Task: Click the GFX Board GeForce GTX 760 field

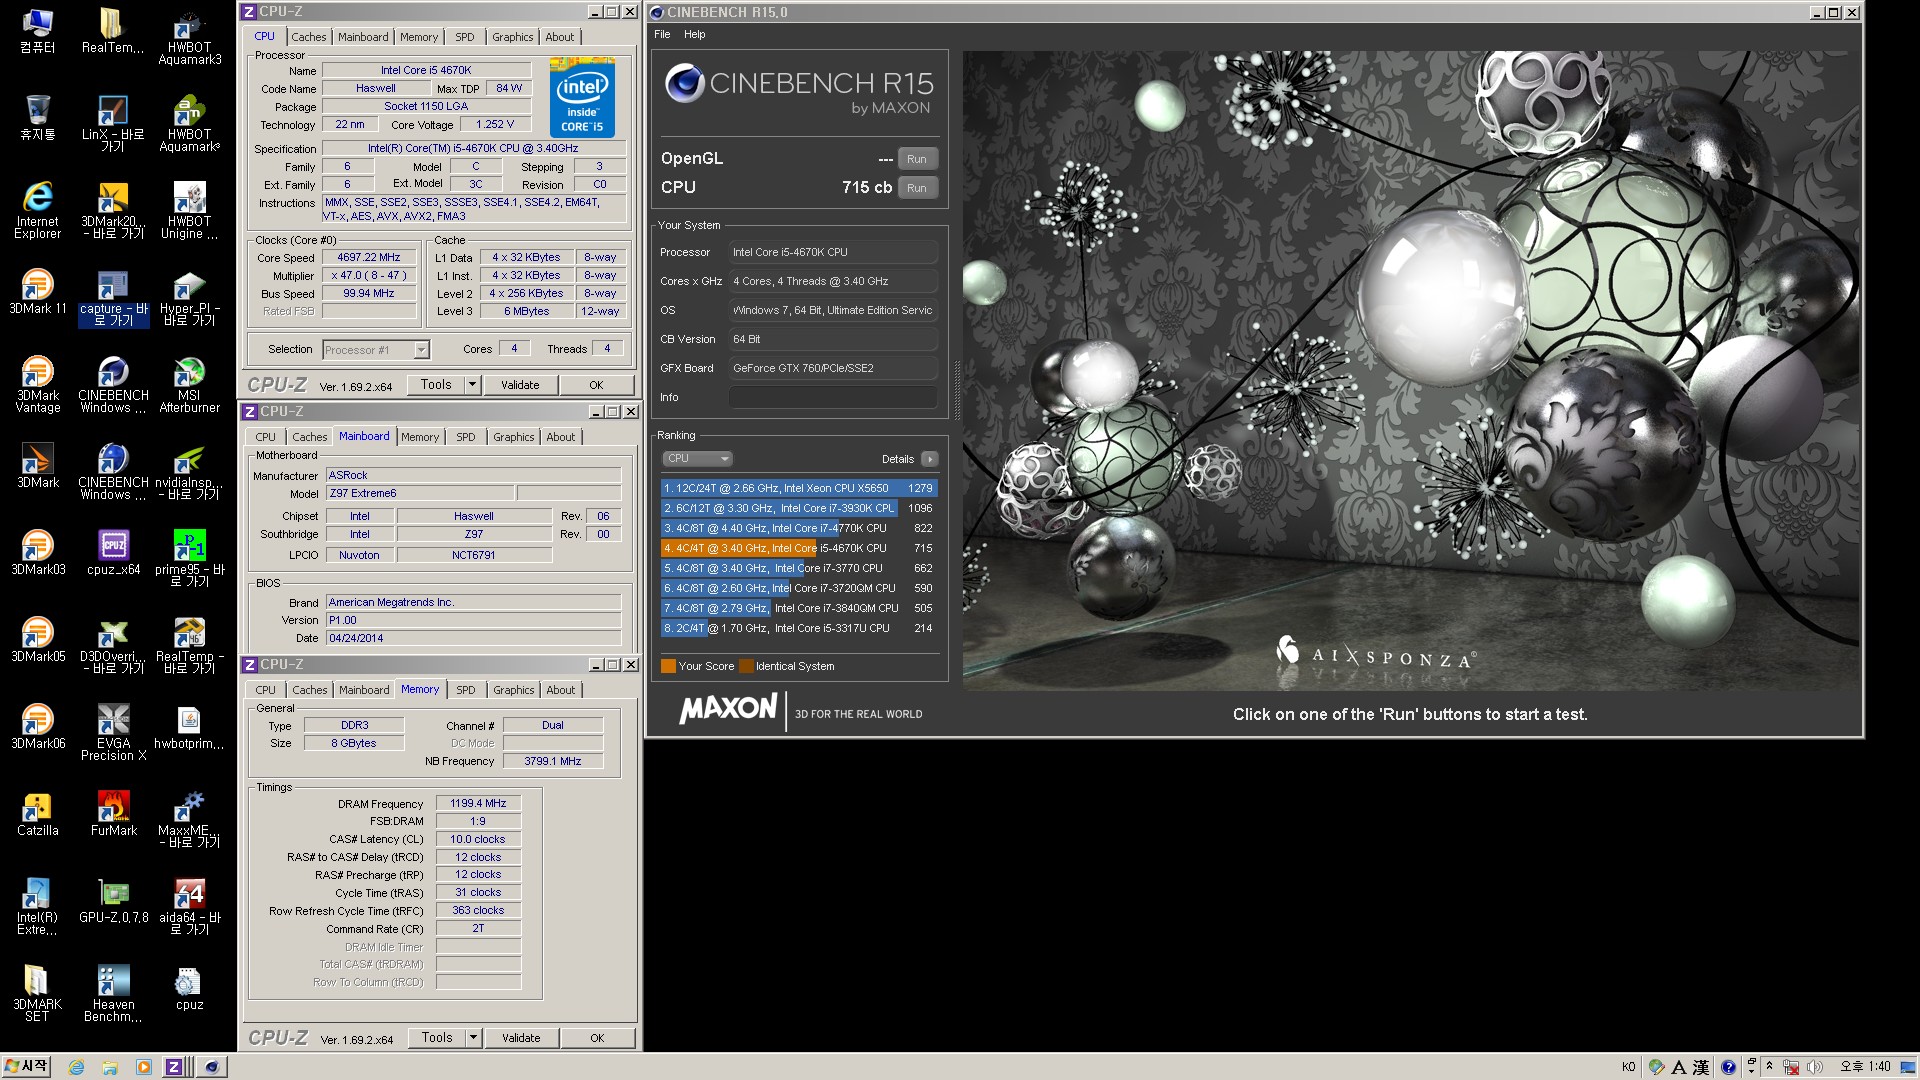Action: (x=833, y=368)
